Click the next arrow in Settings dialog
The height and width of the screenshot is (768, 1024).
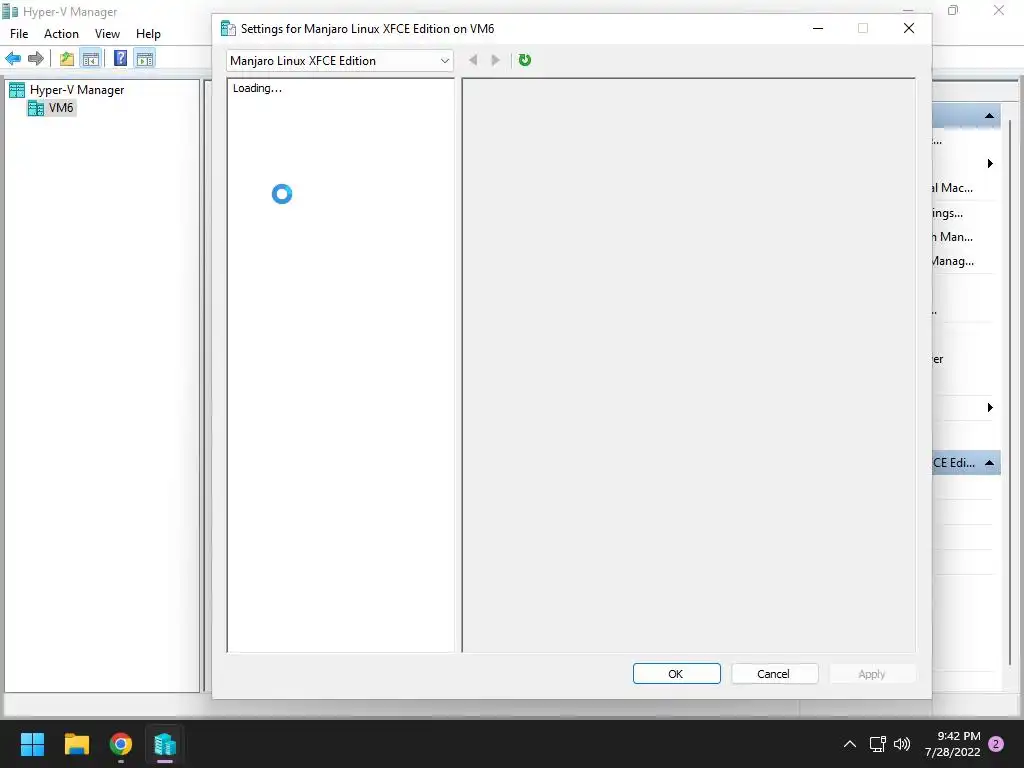point(496,60)
